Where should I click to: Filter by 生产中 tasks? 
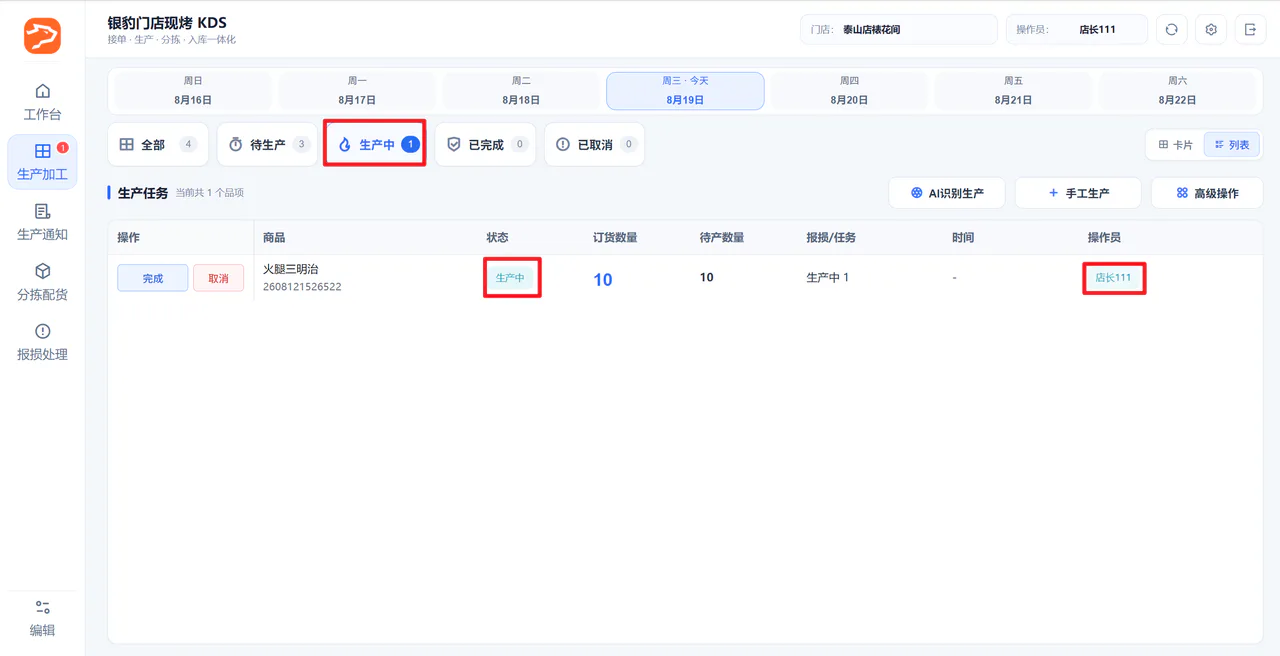pyautogui.click(x=376, y=144)
